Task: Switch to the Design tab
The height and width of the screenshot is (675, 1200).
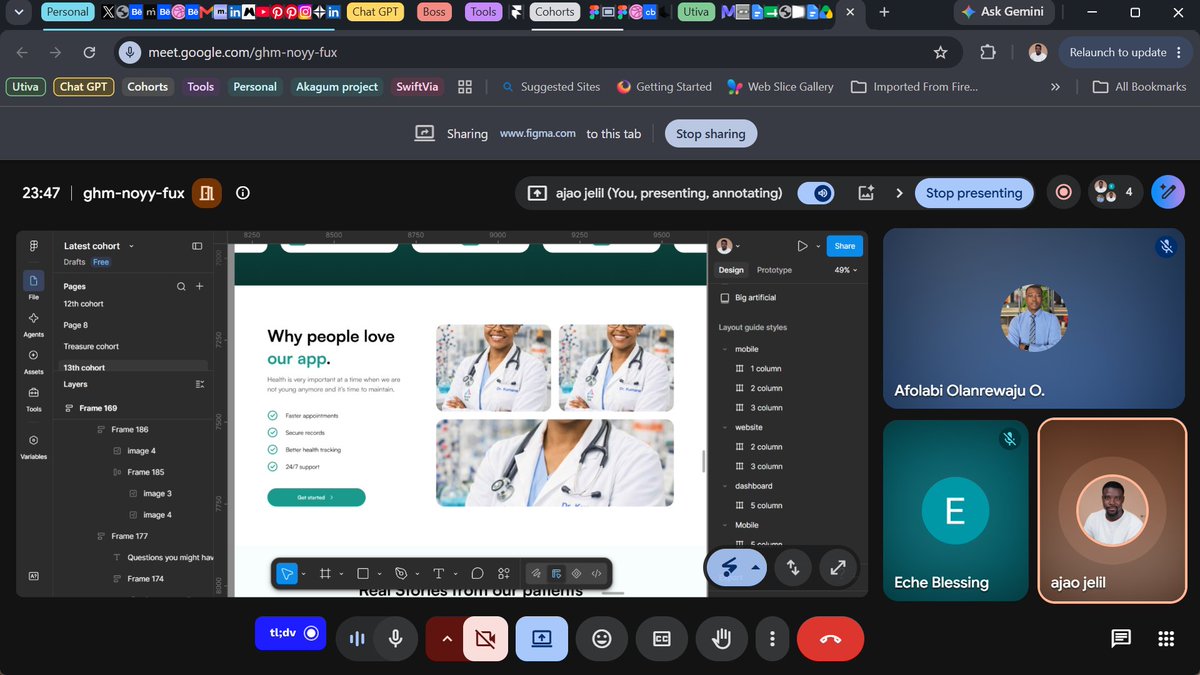Action: [x=731, y=270]
